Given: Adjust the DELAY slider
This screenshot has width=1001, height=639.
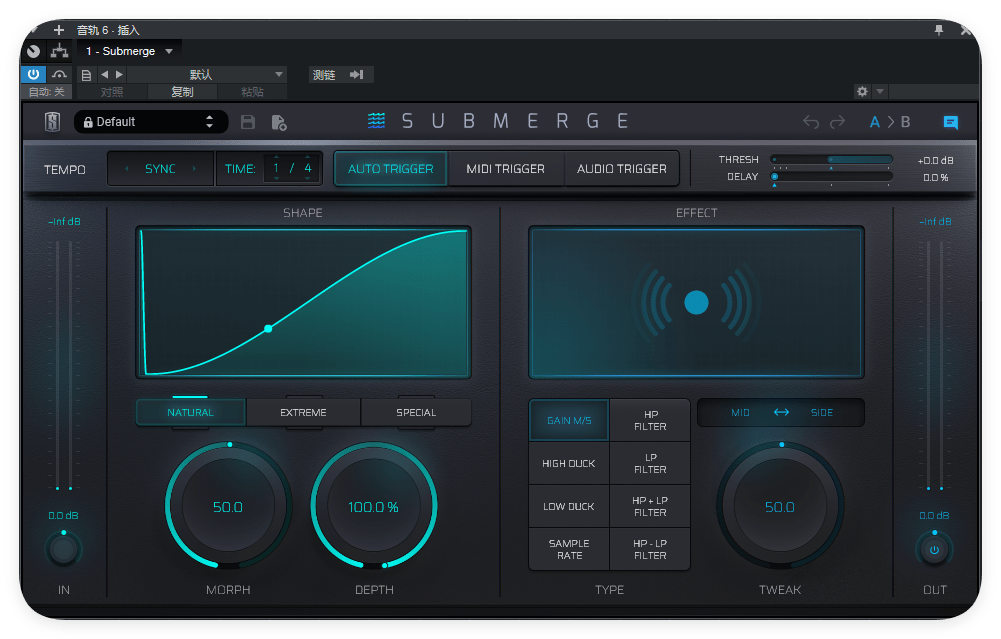Looking at the screenshot, I should coord(831,177).
